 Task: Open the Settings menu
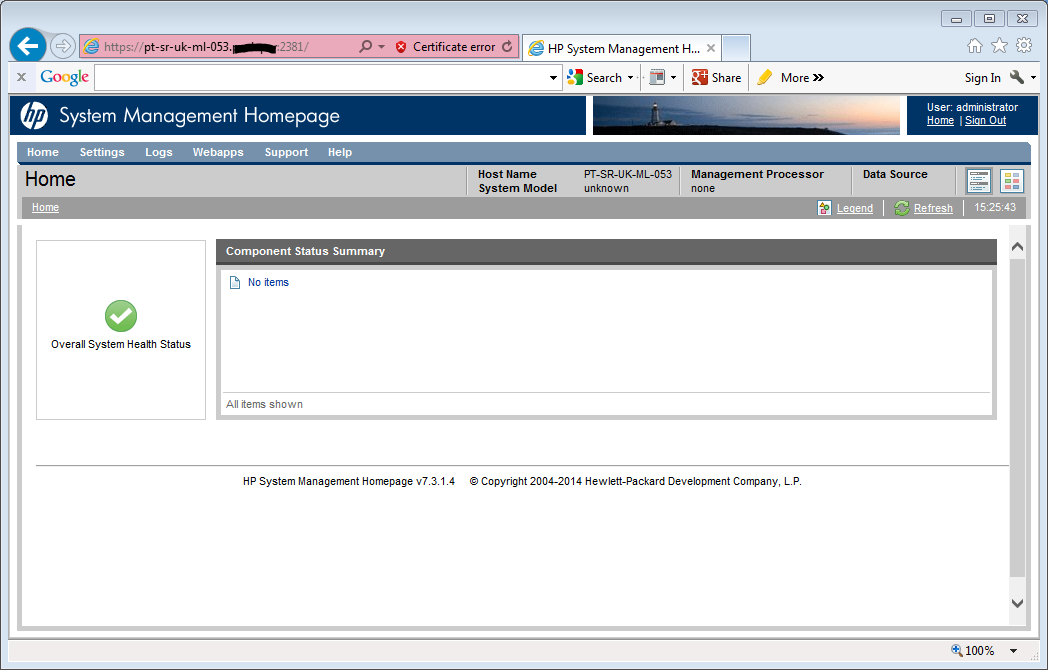[102, 152]
